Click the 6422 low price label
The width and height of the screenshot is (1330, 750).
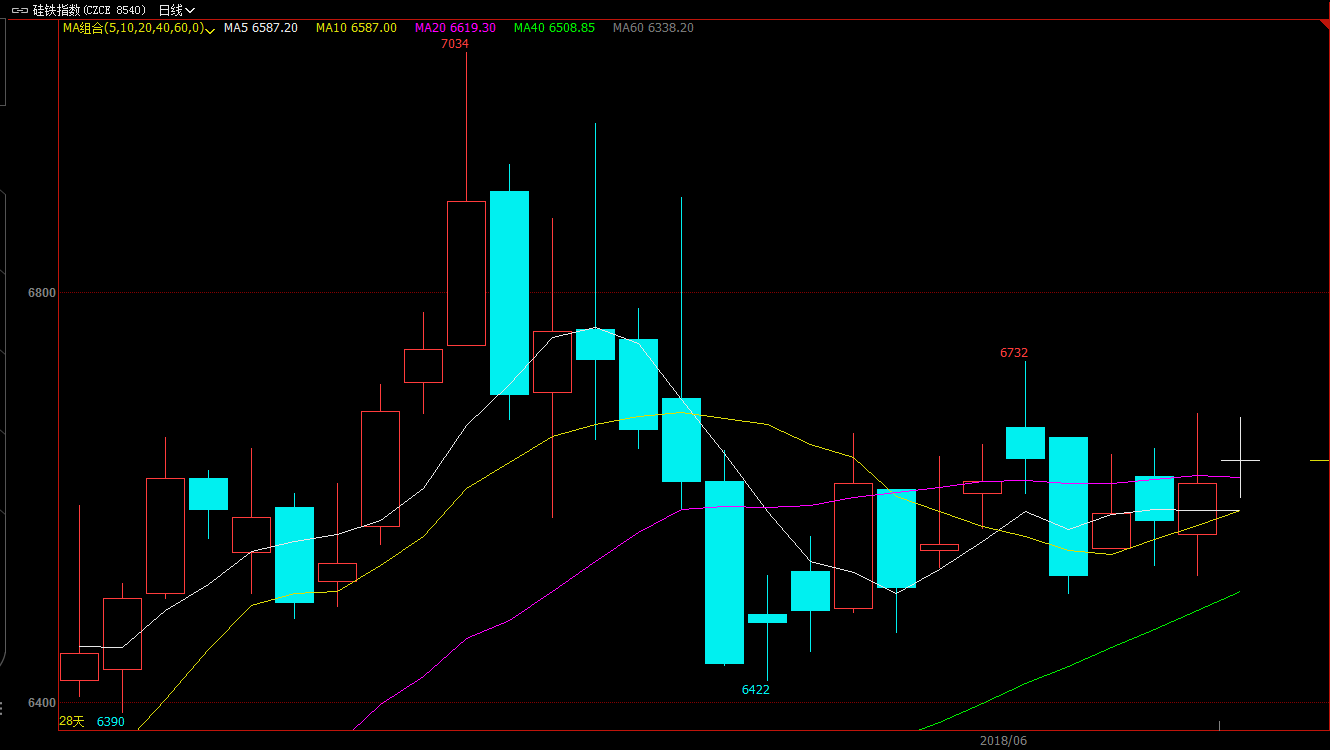tap(756, 690)
